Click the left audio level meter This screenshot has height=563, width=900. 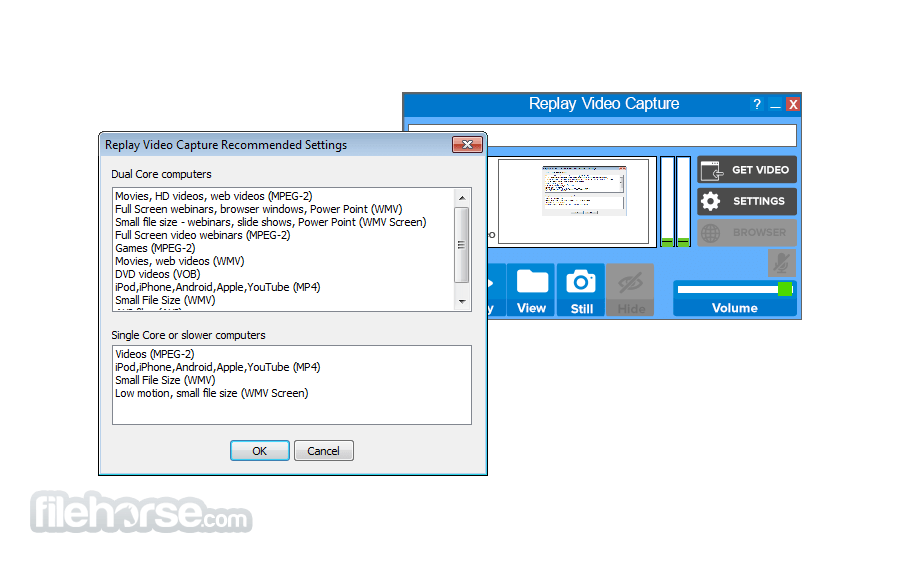tap(667, 201)
